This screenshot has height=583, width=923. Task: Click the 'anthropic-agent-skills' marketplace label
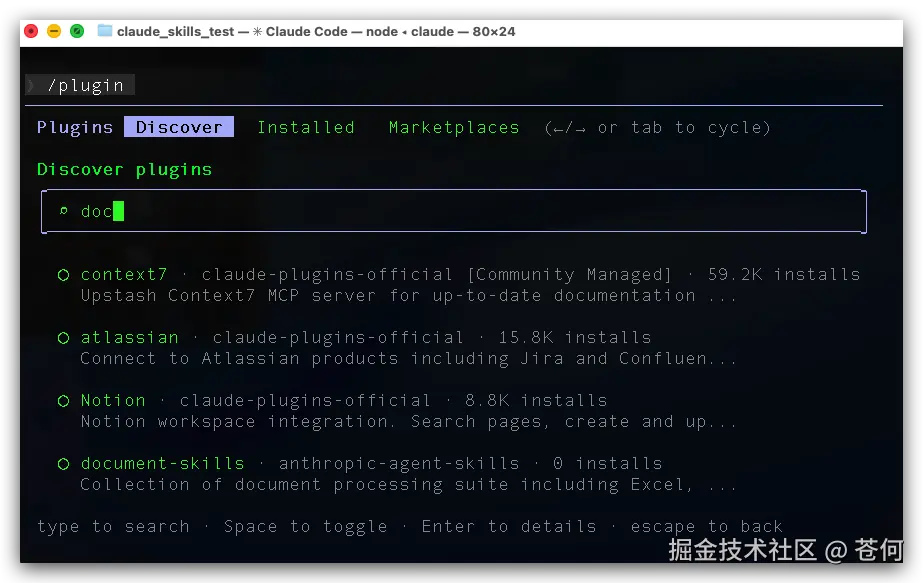pos(399,463)
